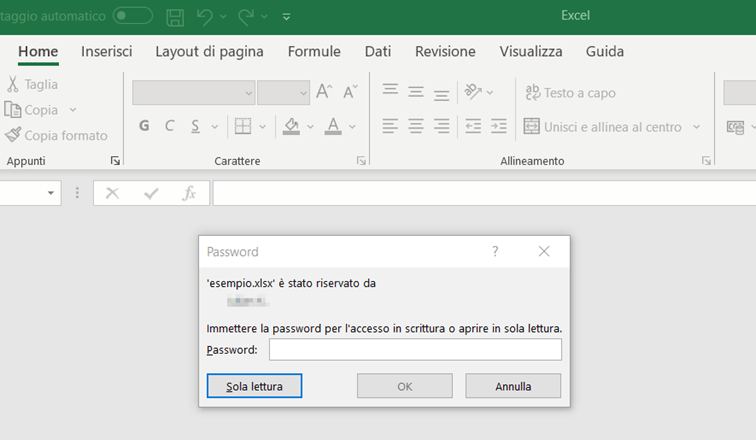The width and height of the screenshot is (756, 440).
Task: Click the accounting number format icon
Action: point(735,127)
